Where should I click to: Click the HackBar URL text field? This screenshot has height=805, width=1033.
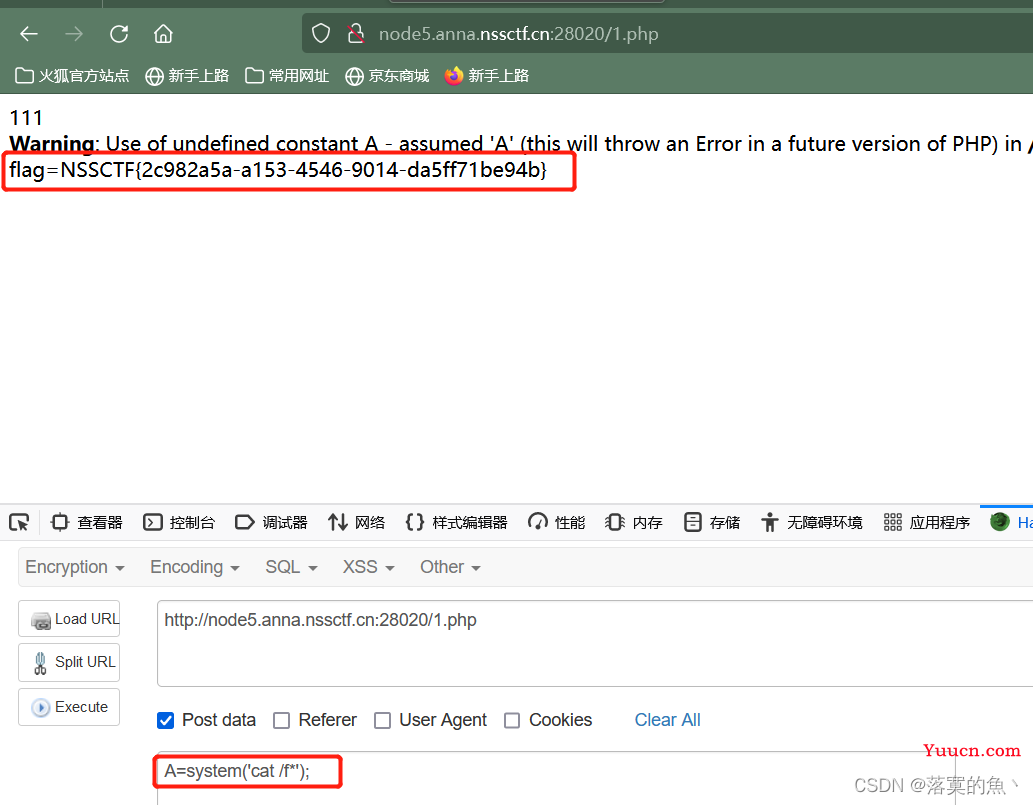point(594,643)
